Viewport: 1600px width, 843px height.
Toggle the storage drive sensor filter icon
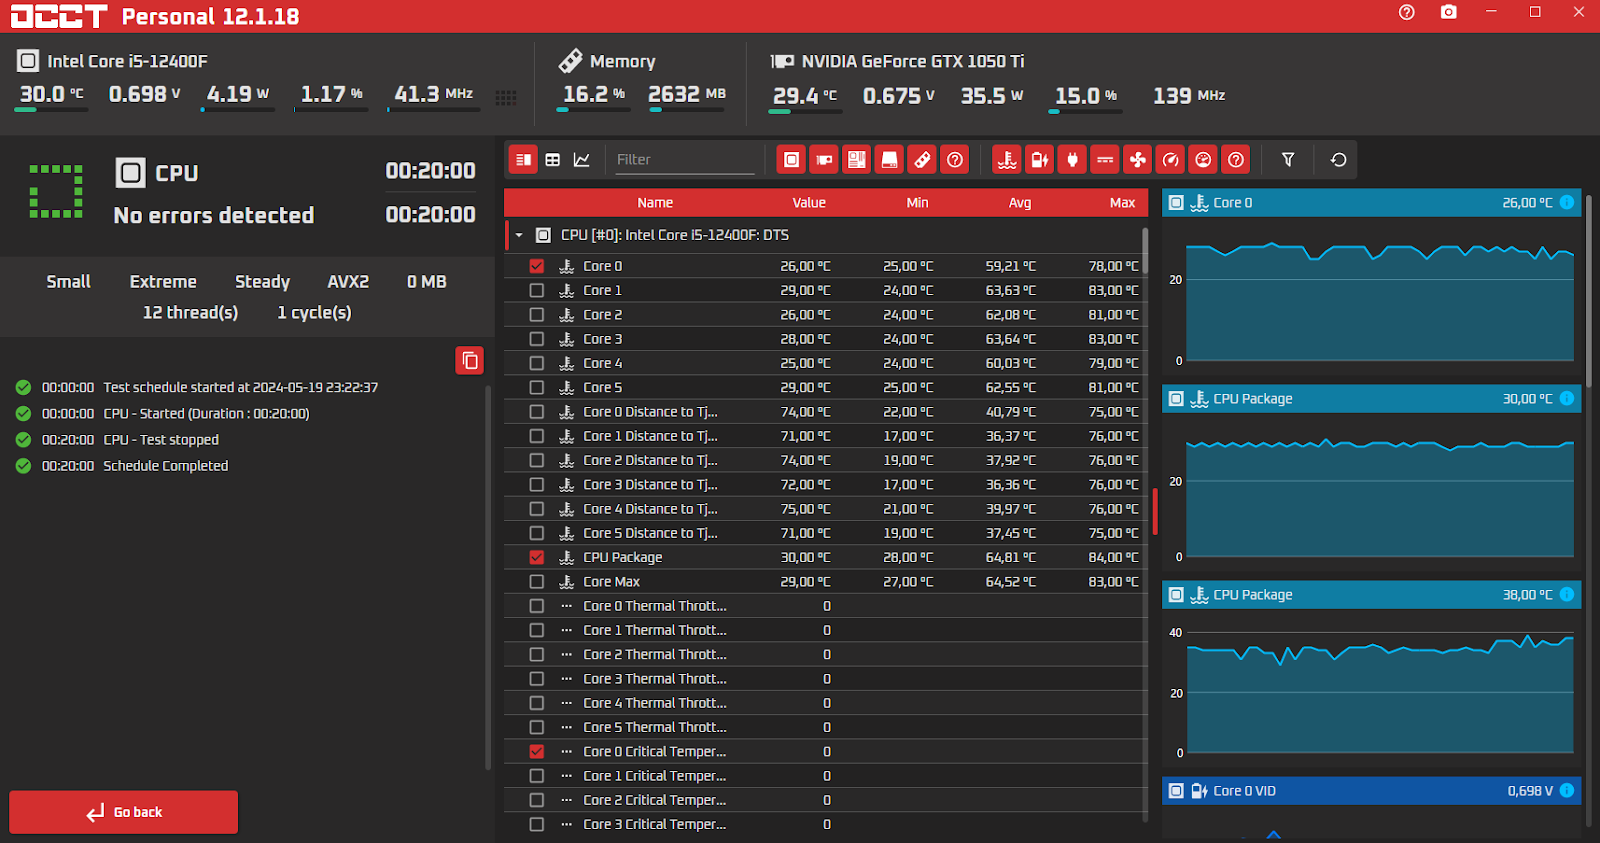(889, 160)
